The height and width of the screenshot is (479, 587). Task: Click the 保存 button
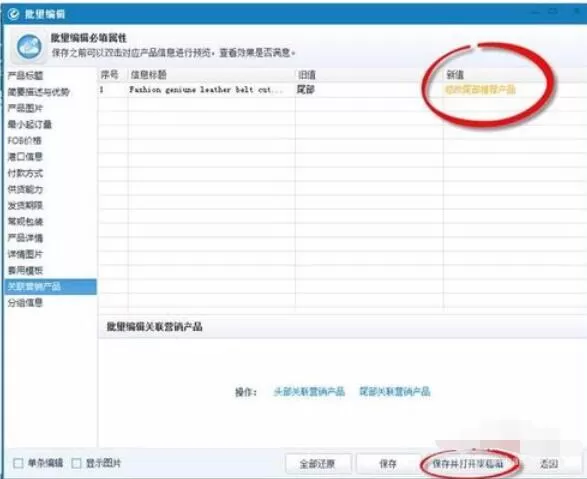coord(388,464)
